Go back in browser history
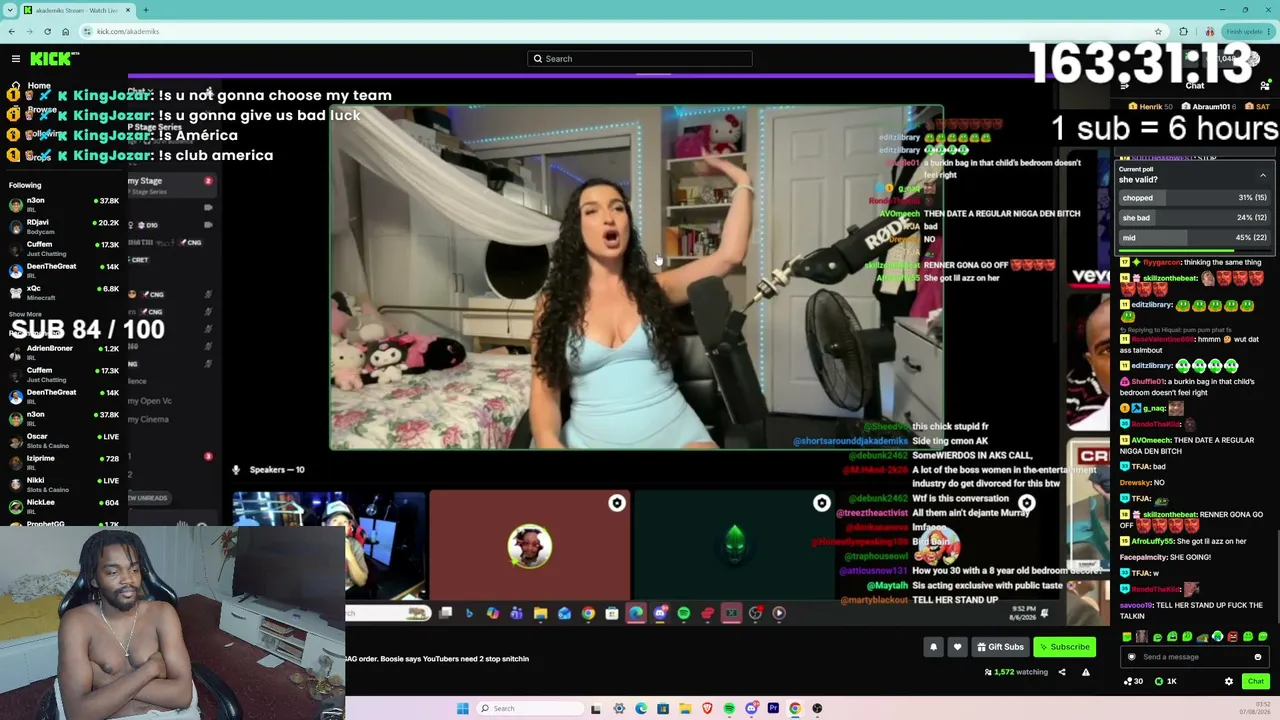1280x720 pixels. (x=12, y=31)
